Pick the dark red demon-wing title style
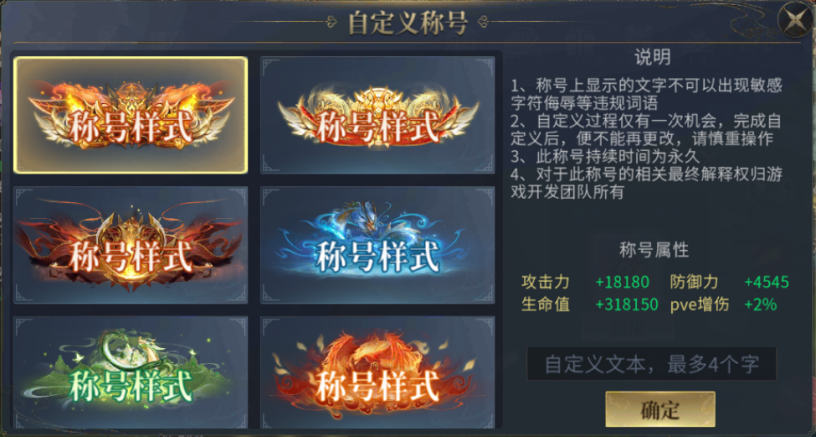 click(x=130, y=245)
